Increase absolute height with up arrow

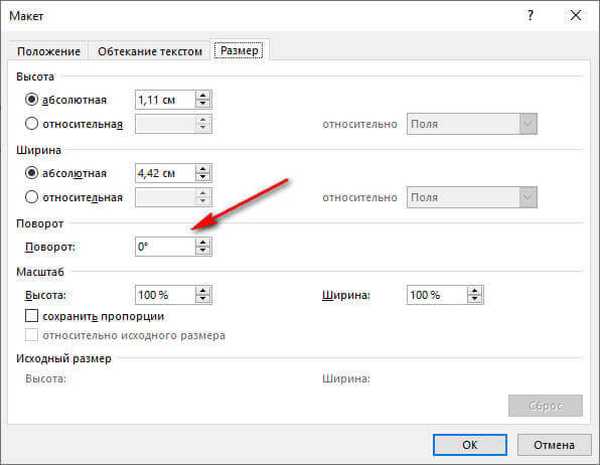pyautogui.click(x=203, y=95)
